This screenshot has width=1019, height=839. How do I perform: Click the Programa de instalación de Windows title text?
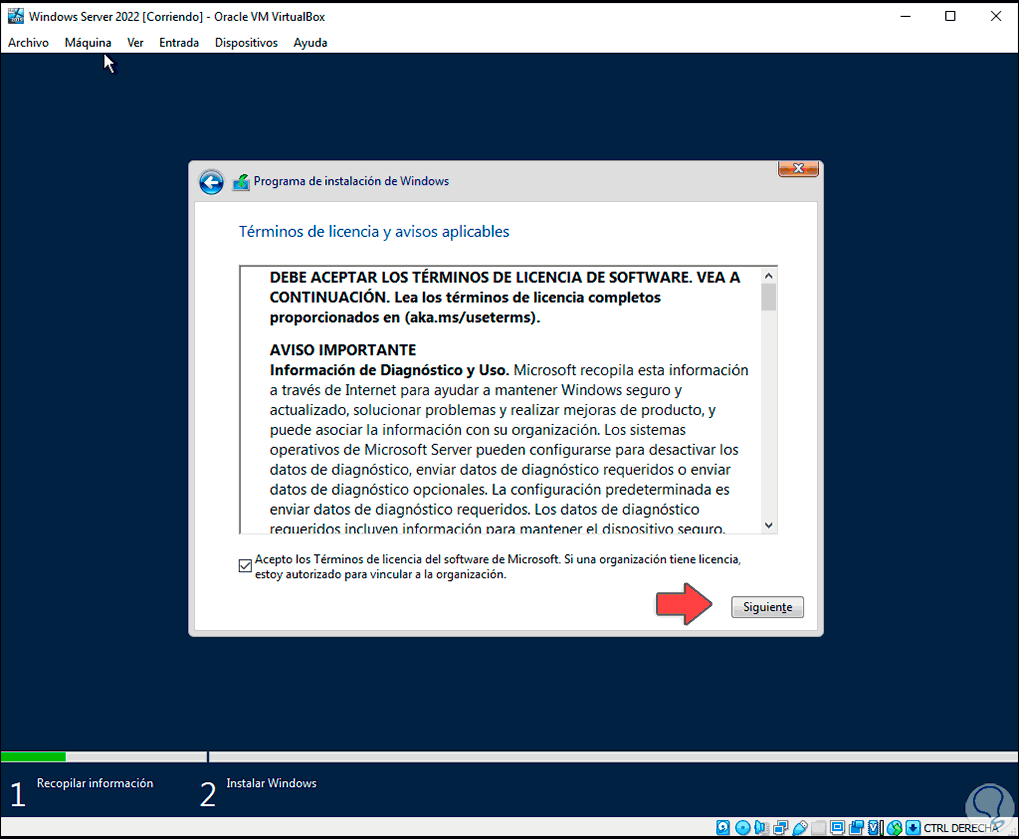click(351, 181)
